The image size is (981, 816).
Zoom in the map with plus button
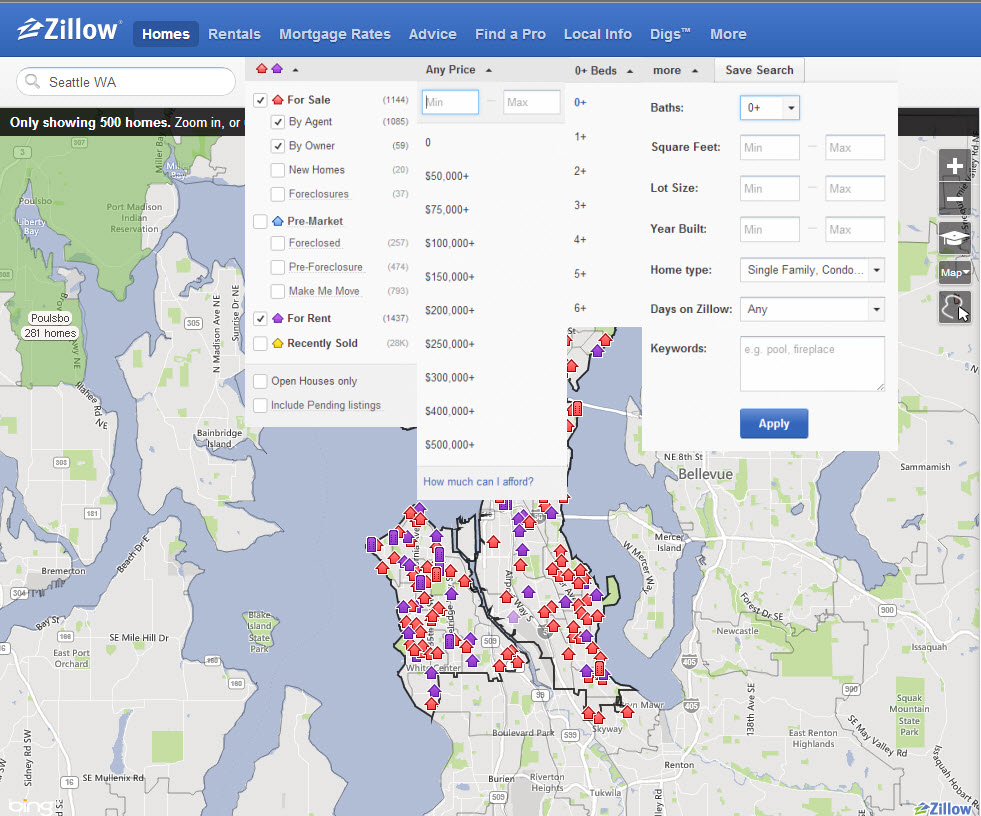(x=954, y=166)
